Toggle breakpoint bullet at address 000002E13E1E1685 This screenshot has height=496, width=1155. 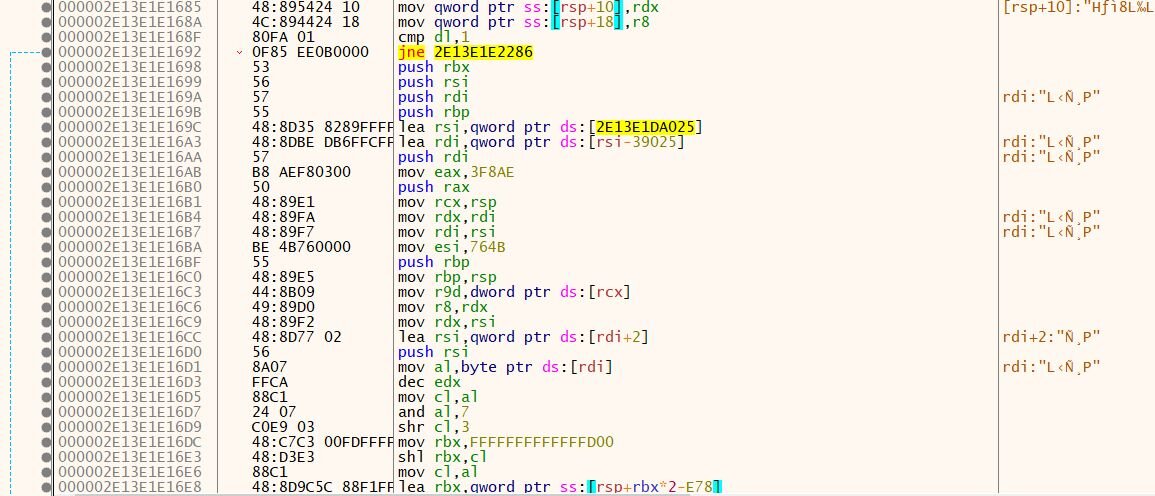pos(47,7)
